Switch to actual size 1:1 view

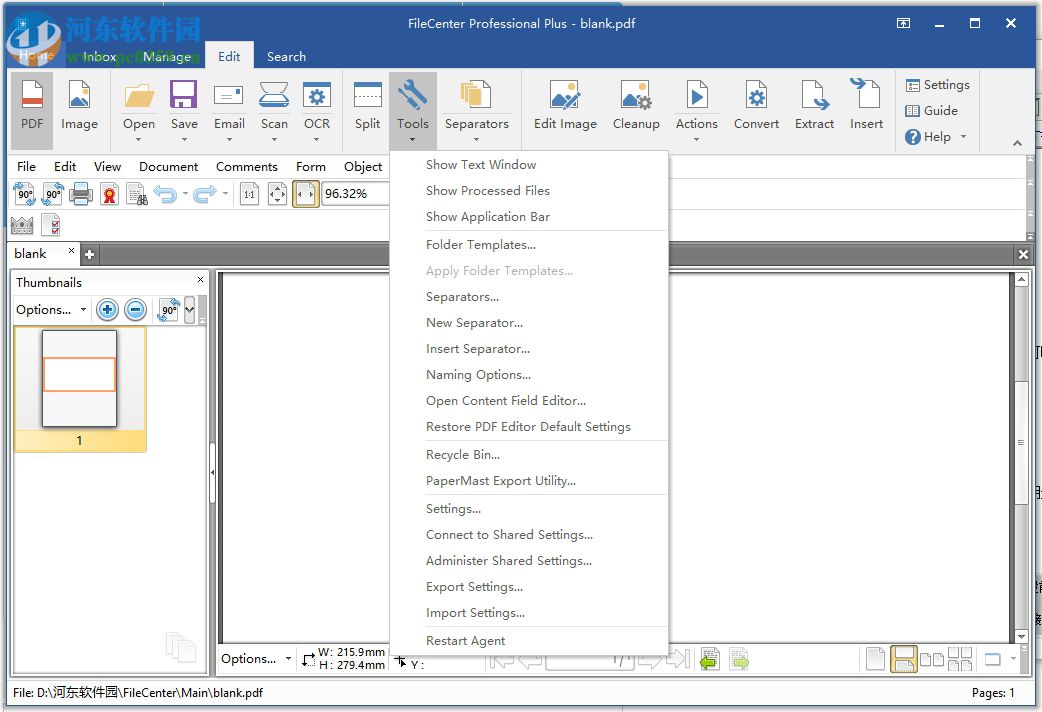coord(250,194)
